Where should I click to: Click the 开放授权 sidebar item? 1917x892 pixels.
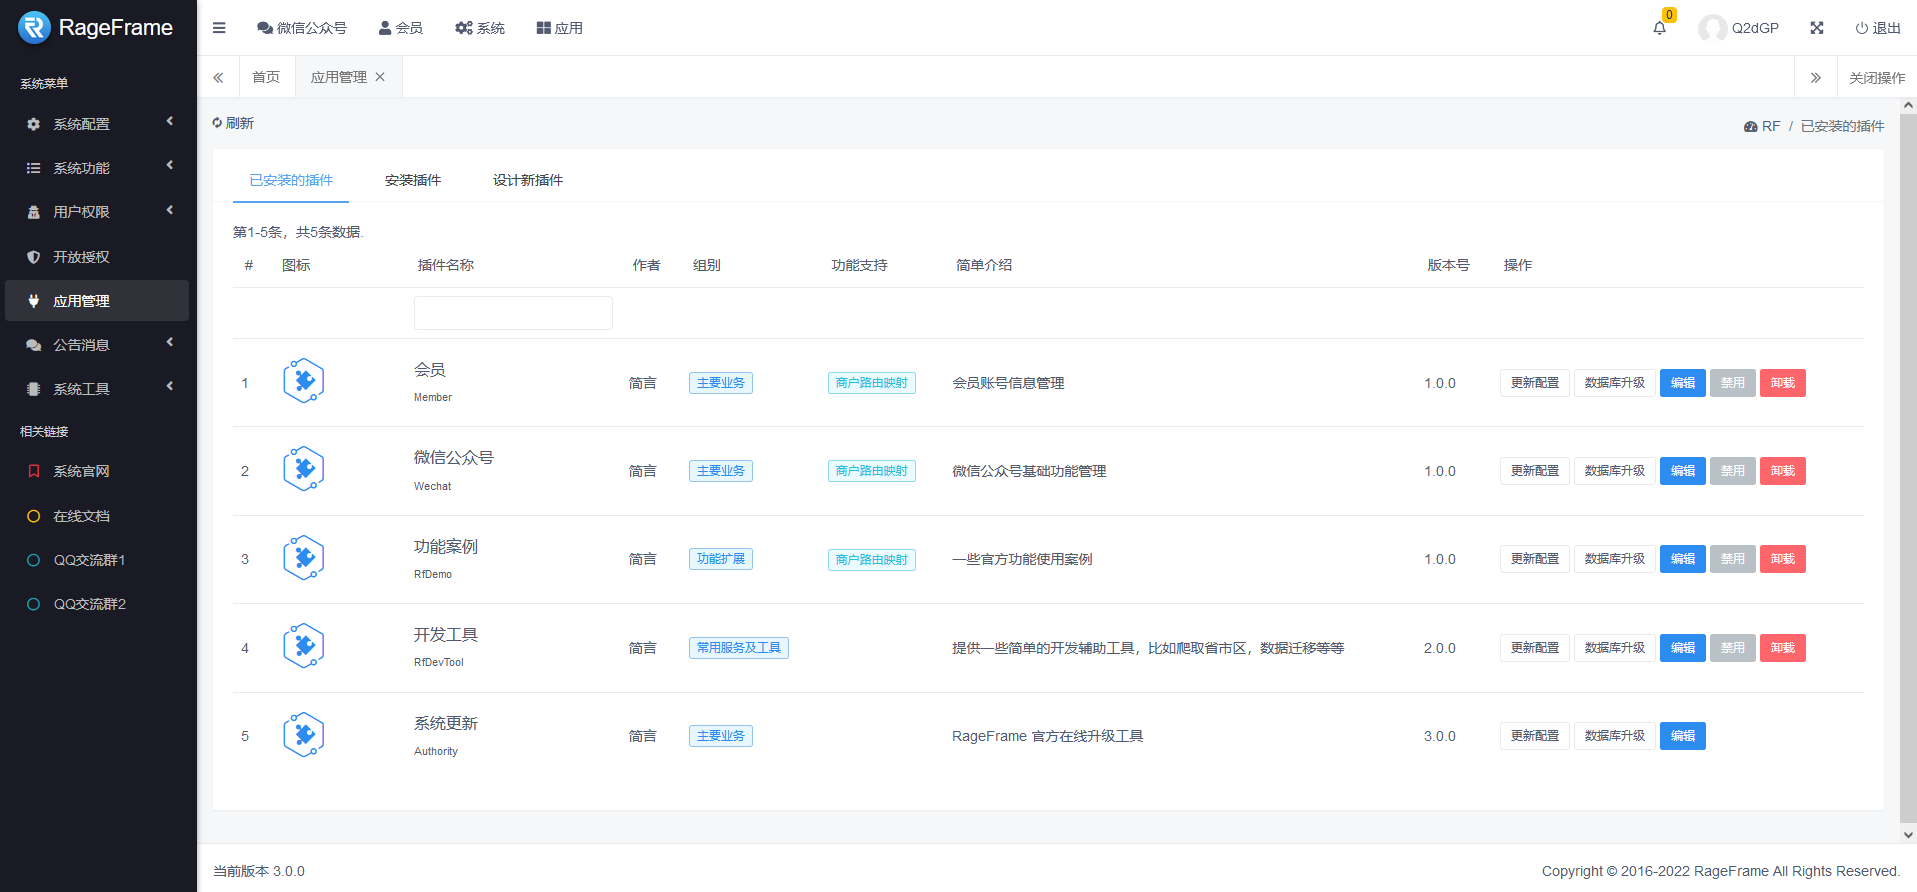(97, 257)
